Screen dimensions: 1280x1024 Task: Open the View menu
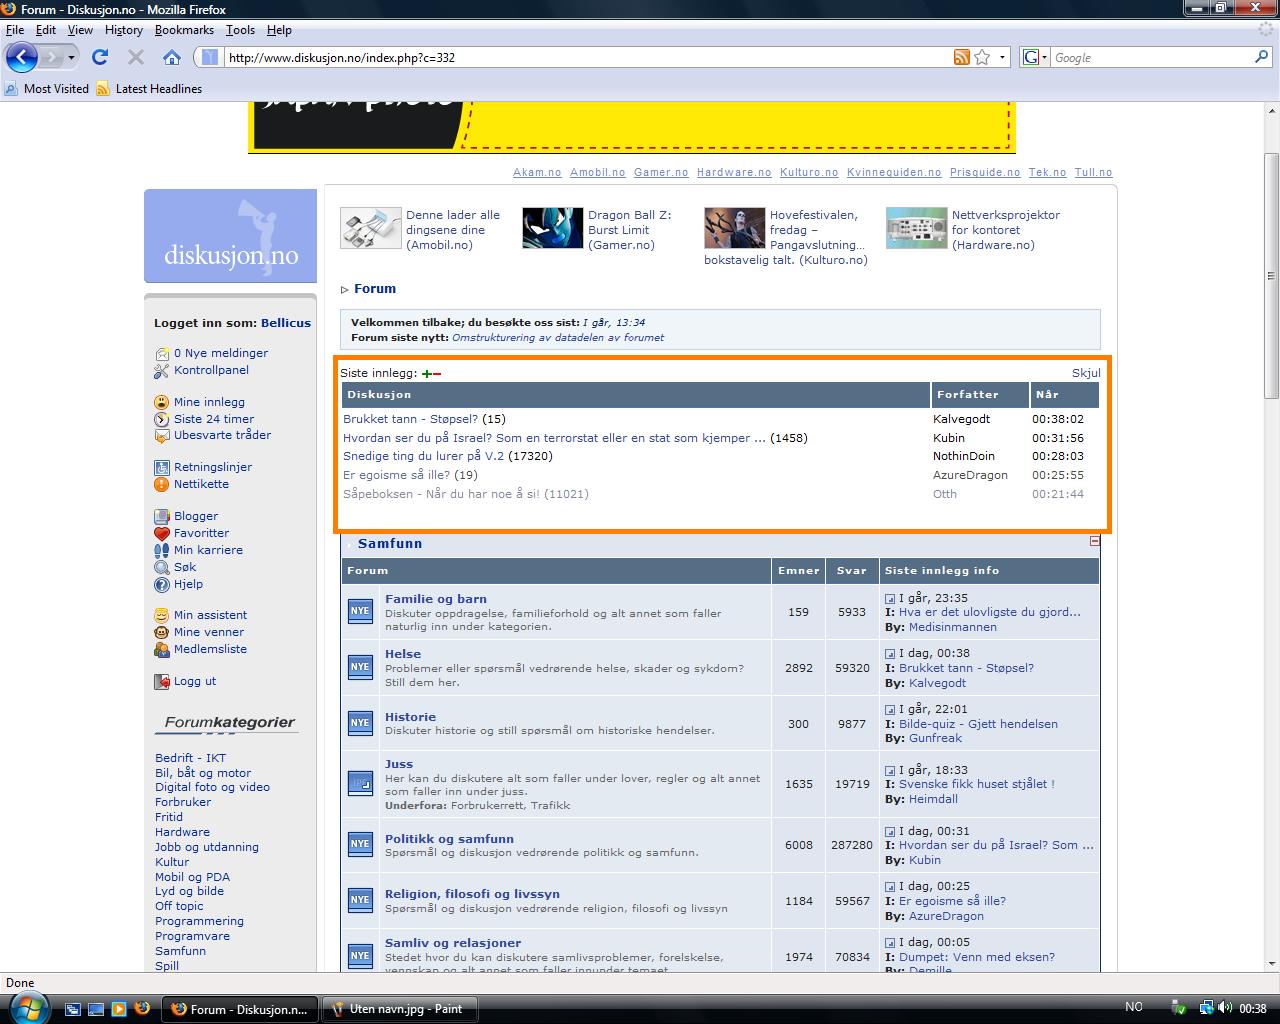pos(80,30)
